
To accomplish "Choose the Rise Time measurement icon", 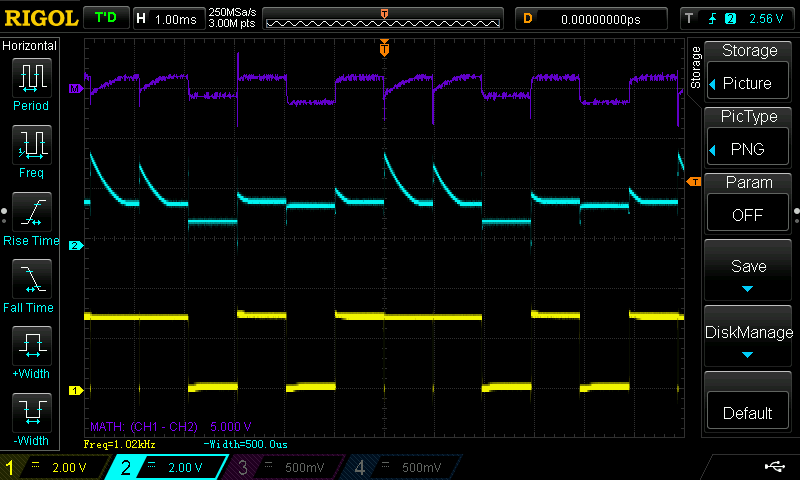I will [x=31, y=217].
